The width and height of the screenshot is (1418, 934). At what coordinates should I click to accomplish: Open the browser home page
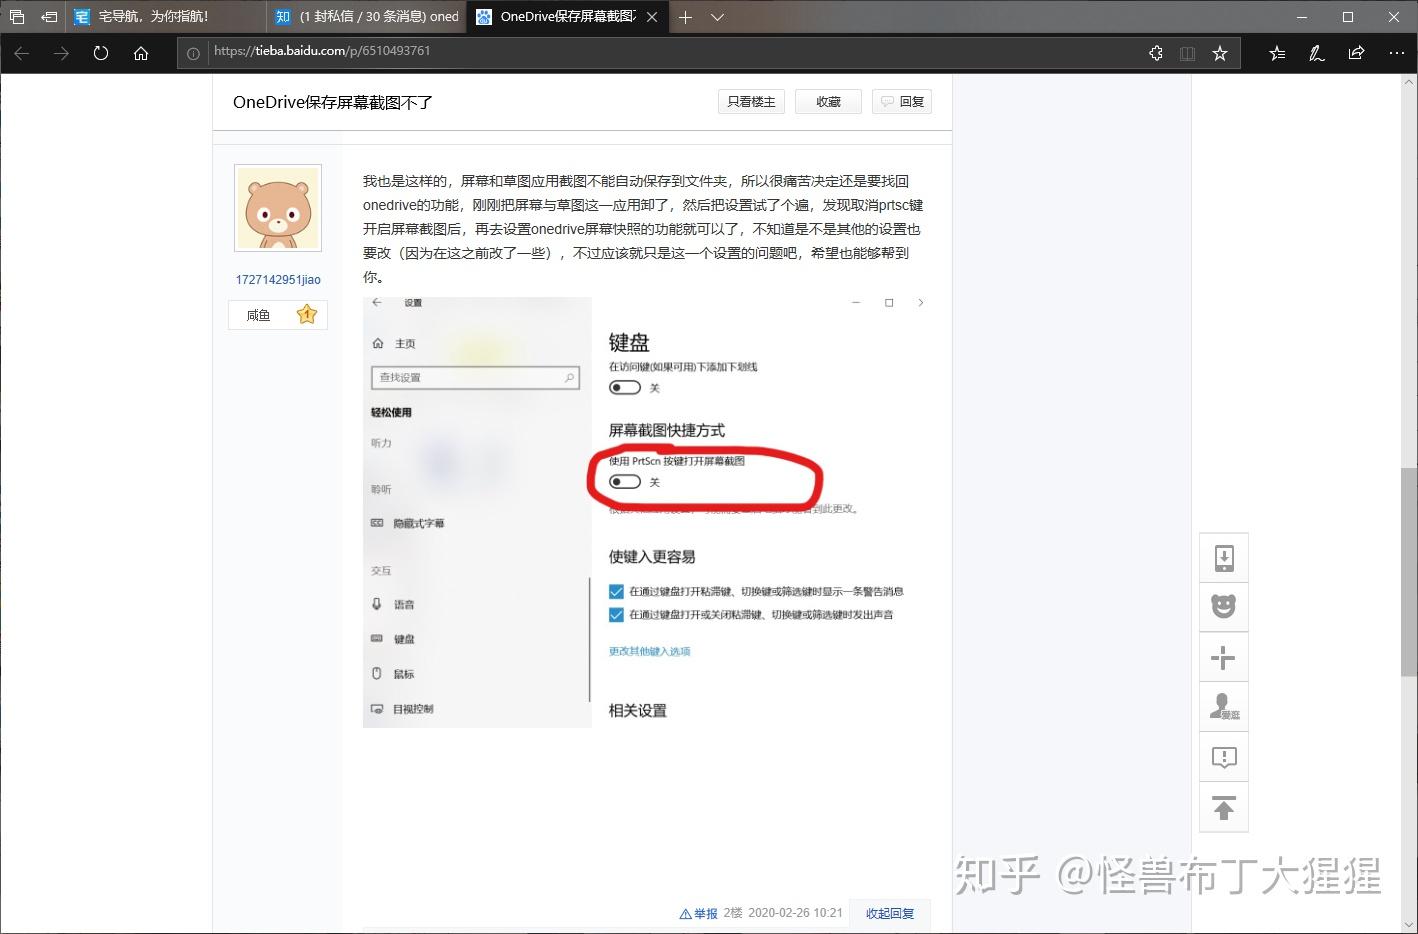[141, 53]
